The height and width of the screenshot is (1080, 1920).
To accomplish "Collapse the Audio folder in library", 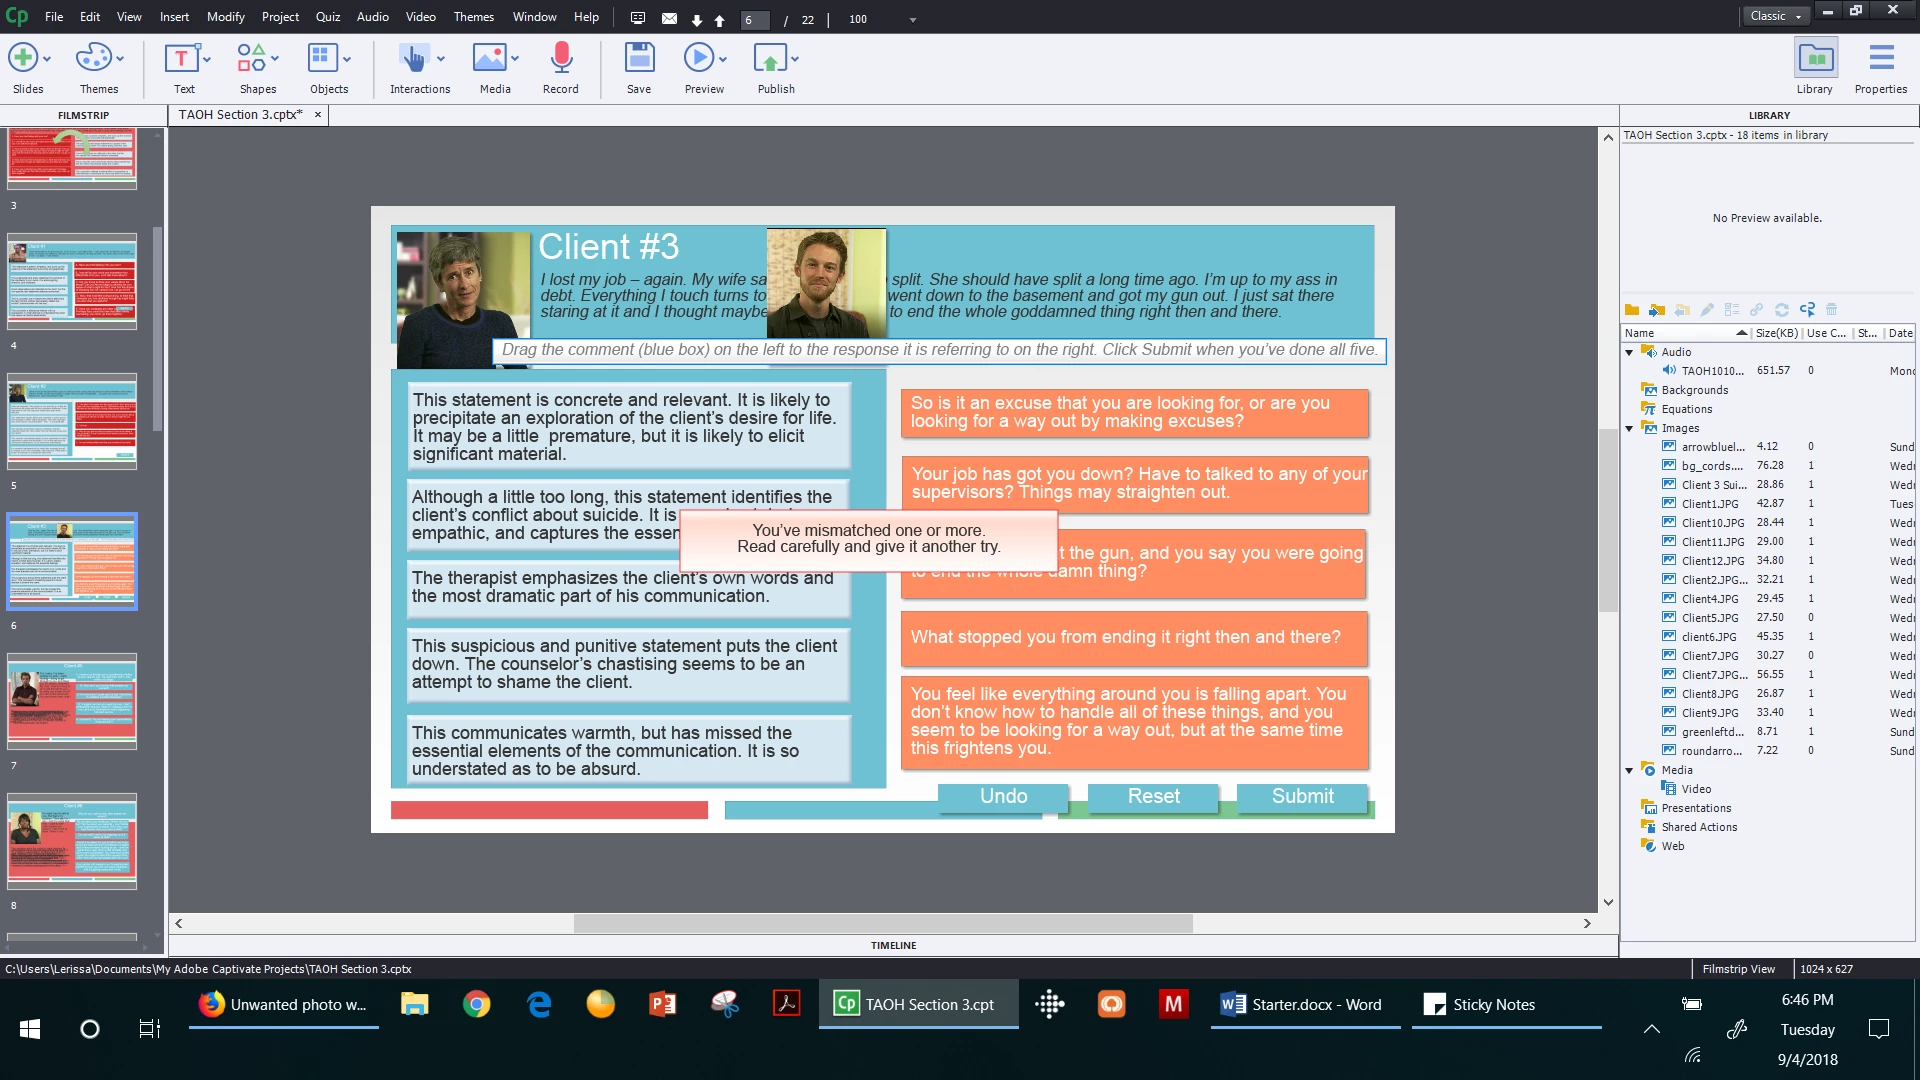I will coord(1630,352).
